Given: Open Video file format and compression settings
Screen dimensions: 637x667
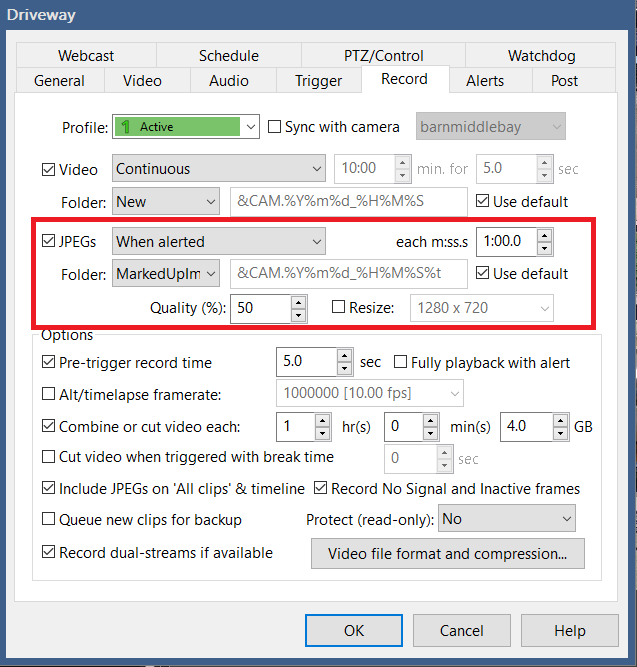Looking at the screenshot, I should point(448,553).
